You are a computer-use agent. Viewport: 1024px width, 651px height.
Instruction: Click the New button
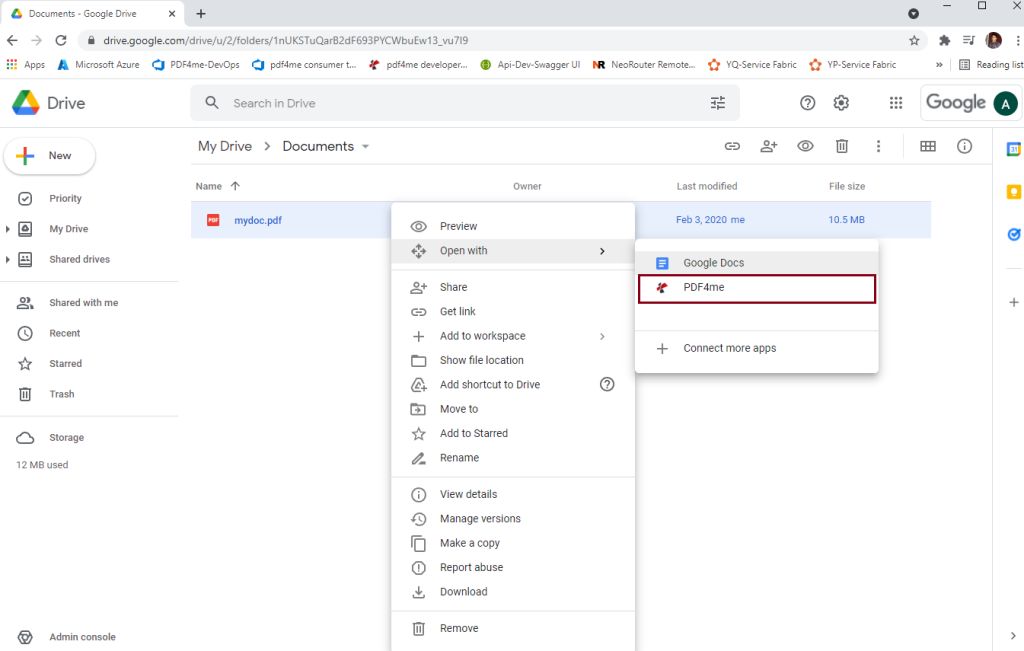(x=50, y=156)
